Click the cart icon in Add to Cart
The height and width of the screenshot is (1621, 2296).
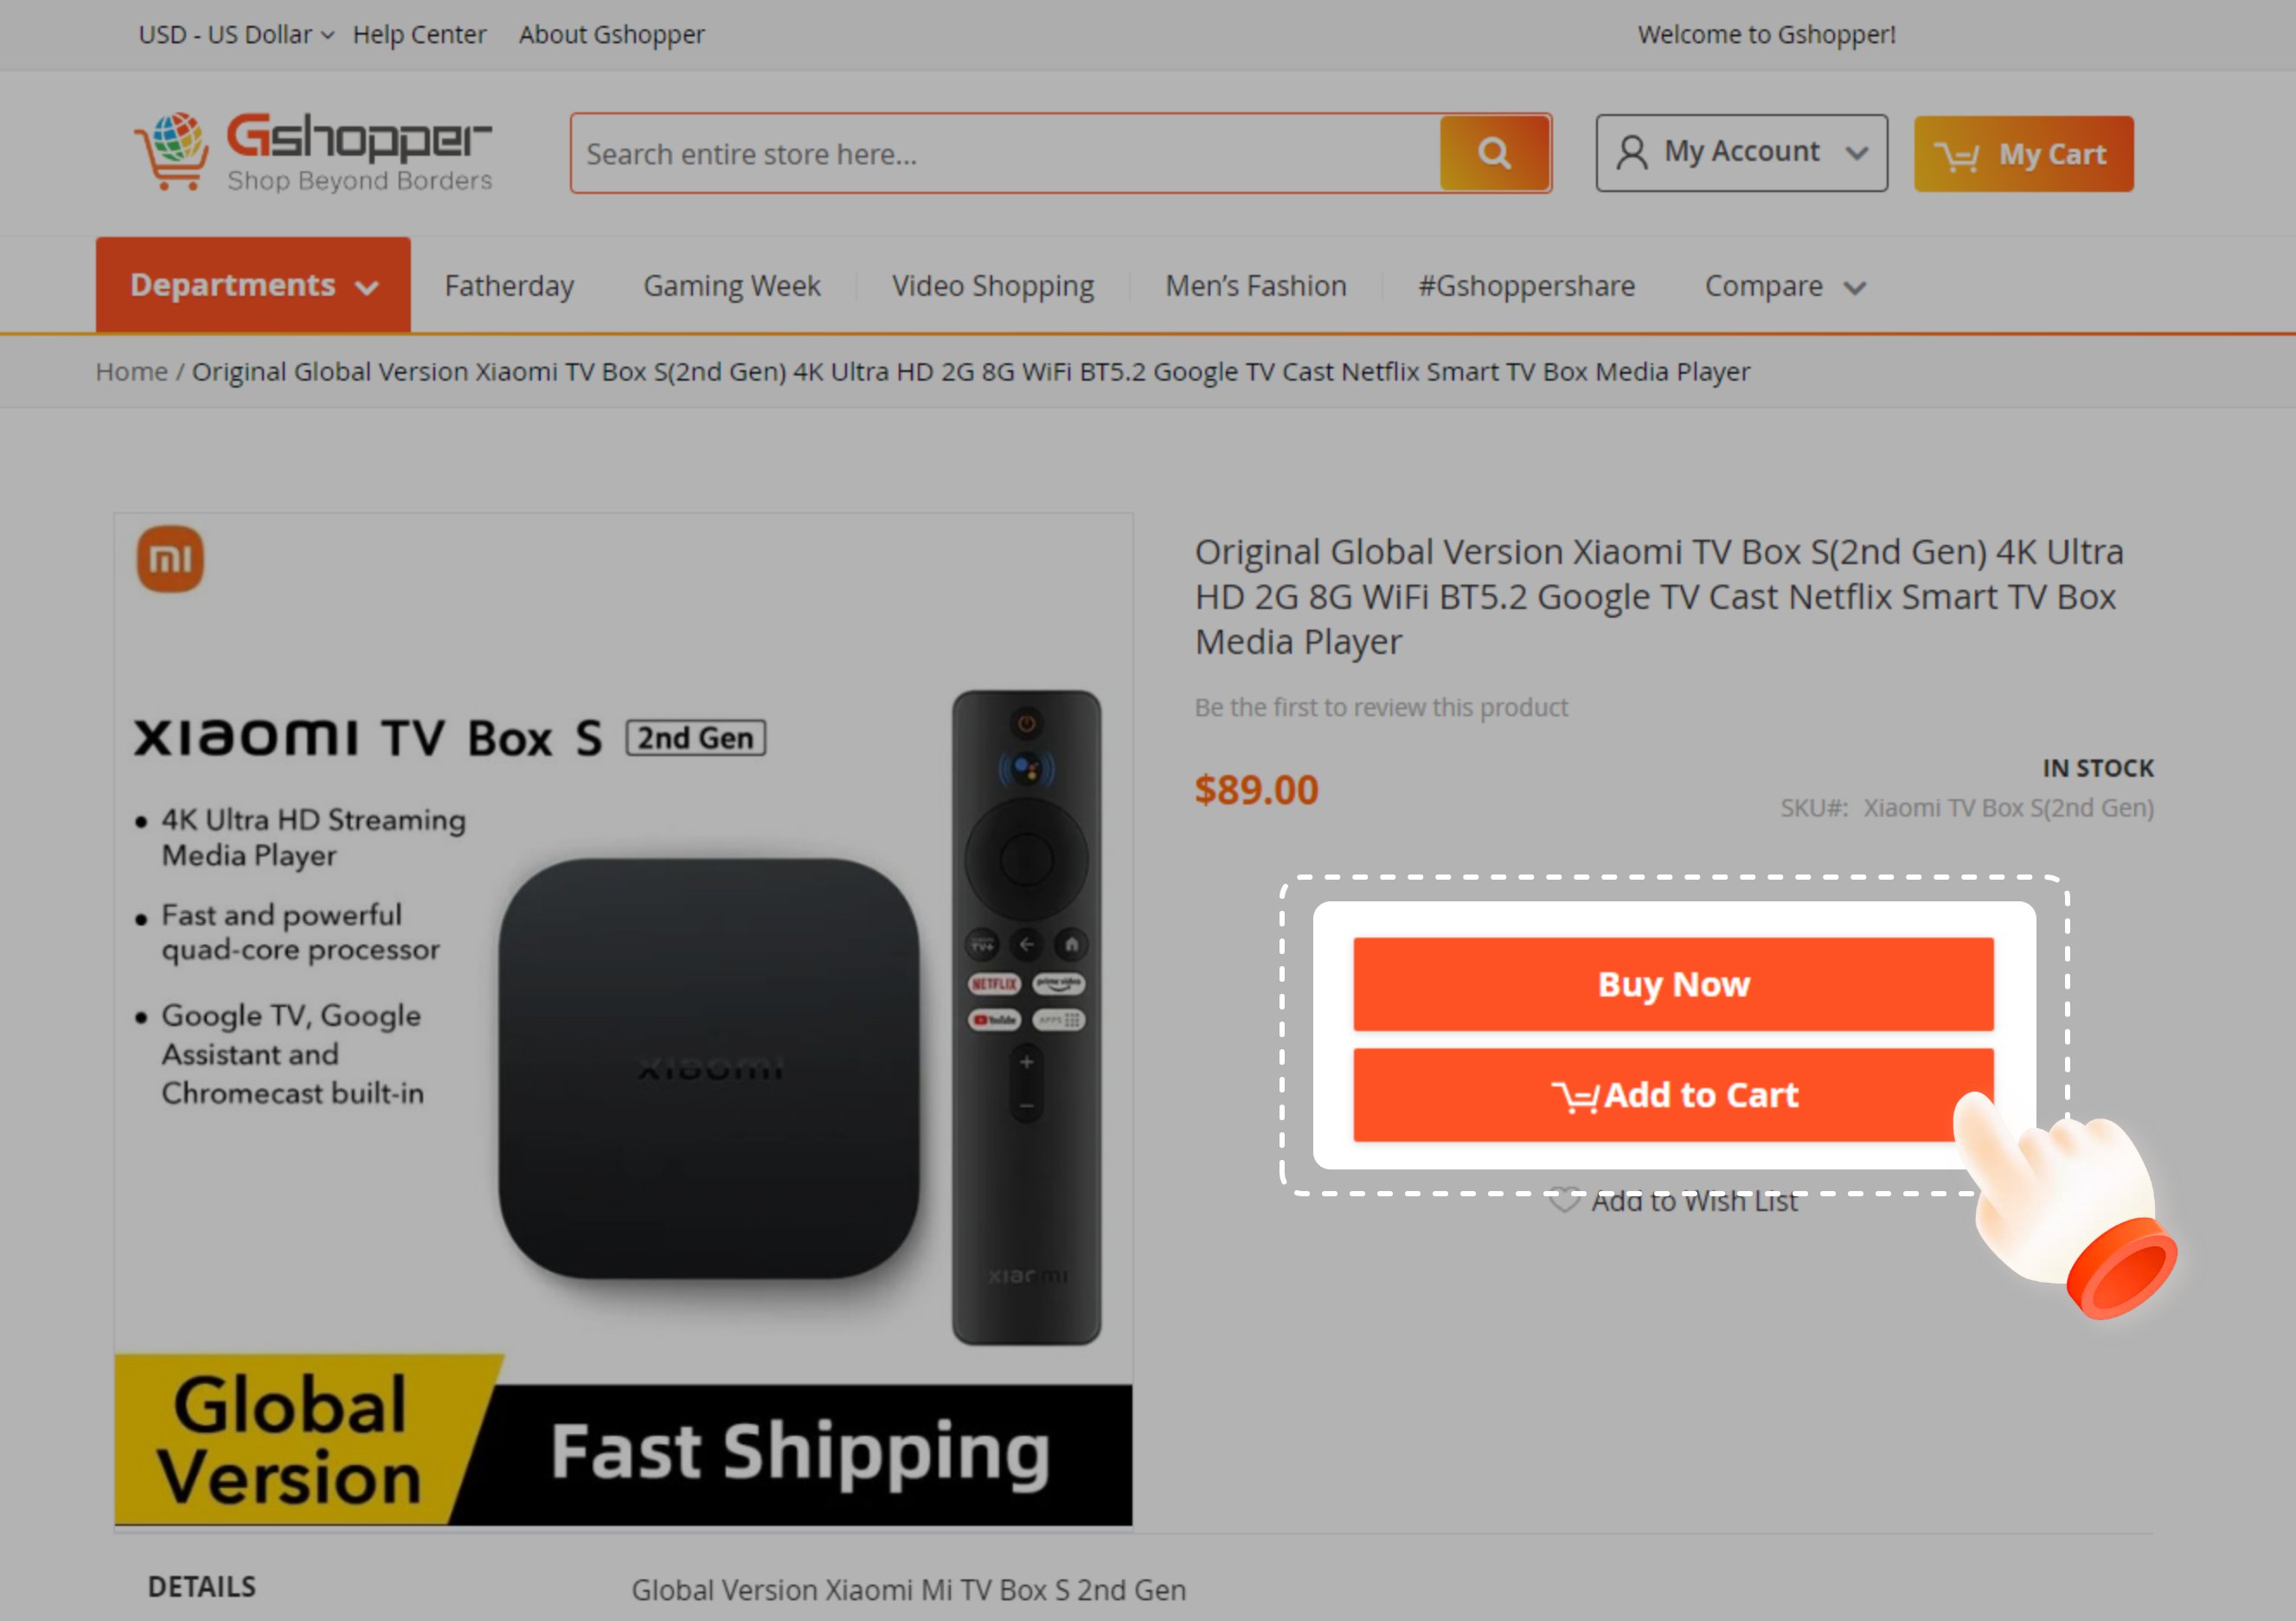[x=1576, y=1096]
